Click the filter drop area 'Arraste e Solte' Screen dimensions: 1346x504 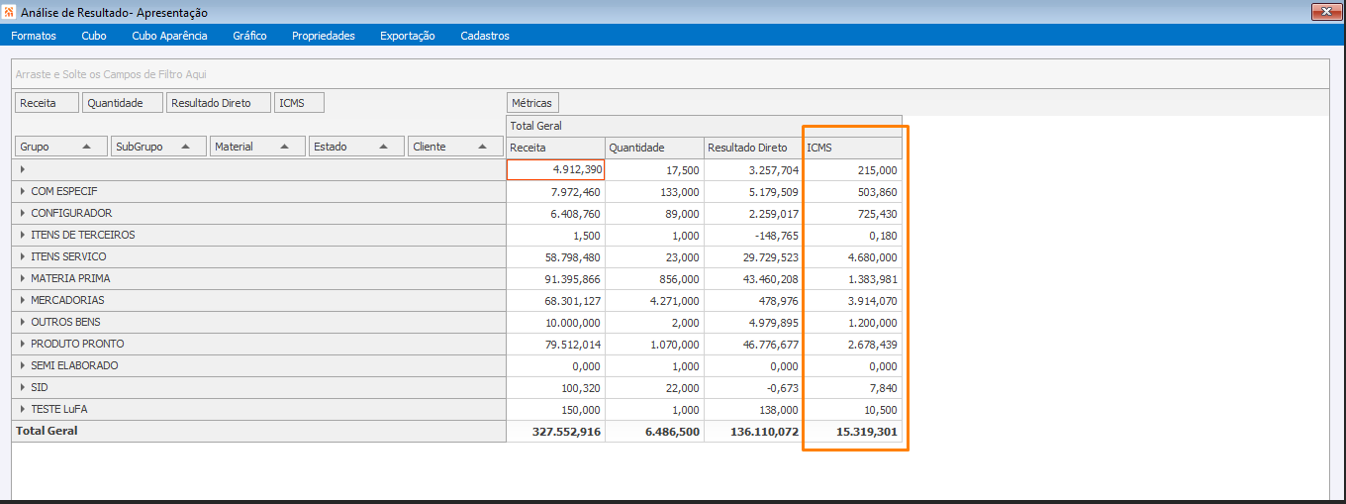point(670,74)
